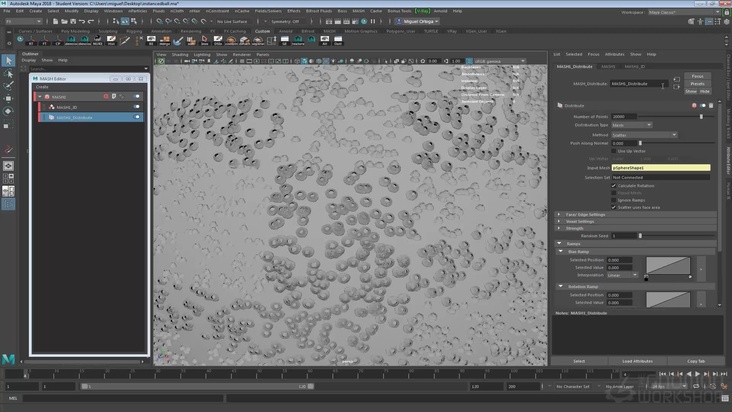Toggle MASH1 network visibility switch
The height and width of the screenshot is (412, 732).
point(137,97)
